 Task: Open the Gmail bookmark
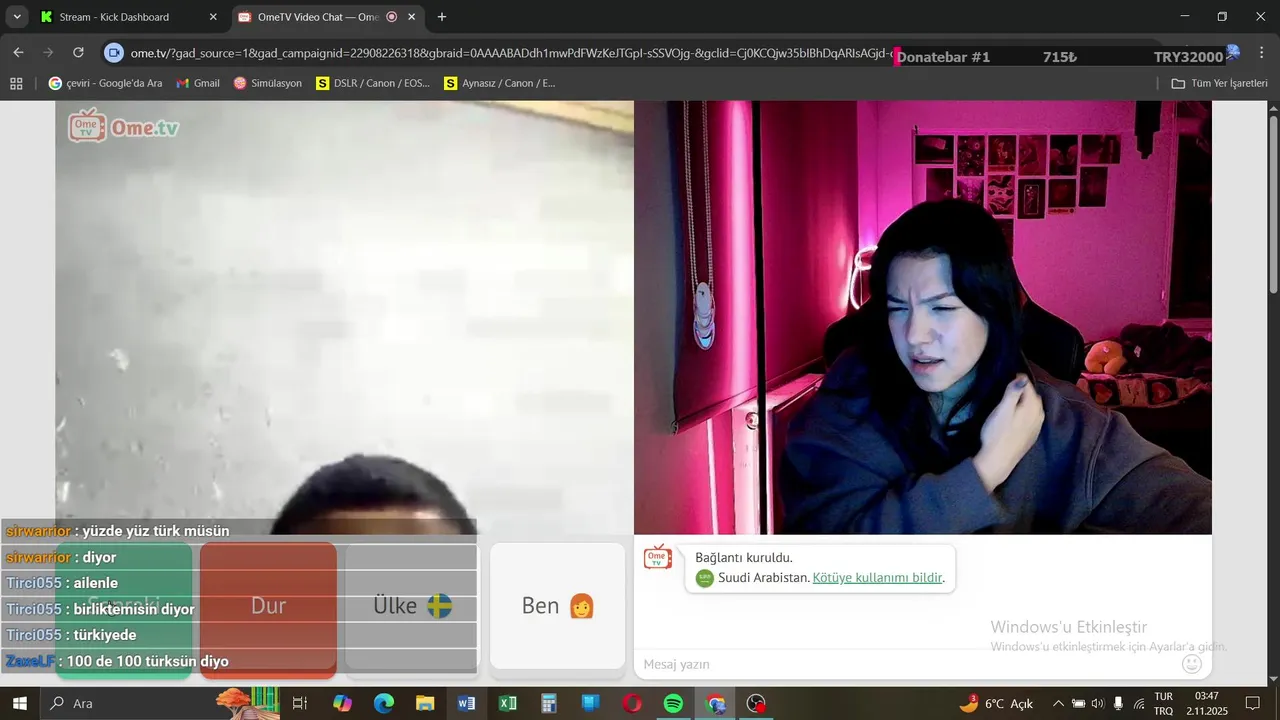(198, 83)
